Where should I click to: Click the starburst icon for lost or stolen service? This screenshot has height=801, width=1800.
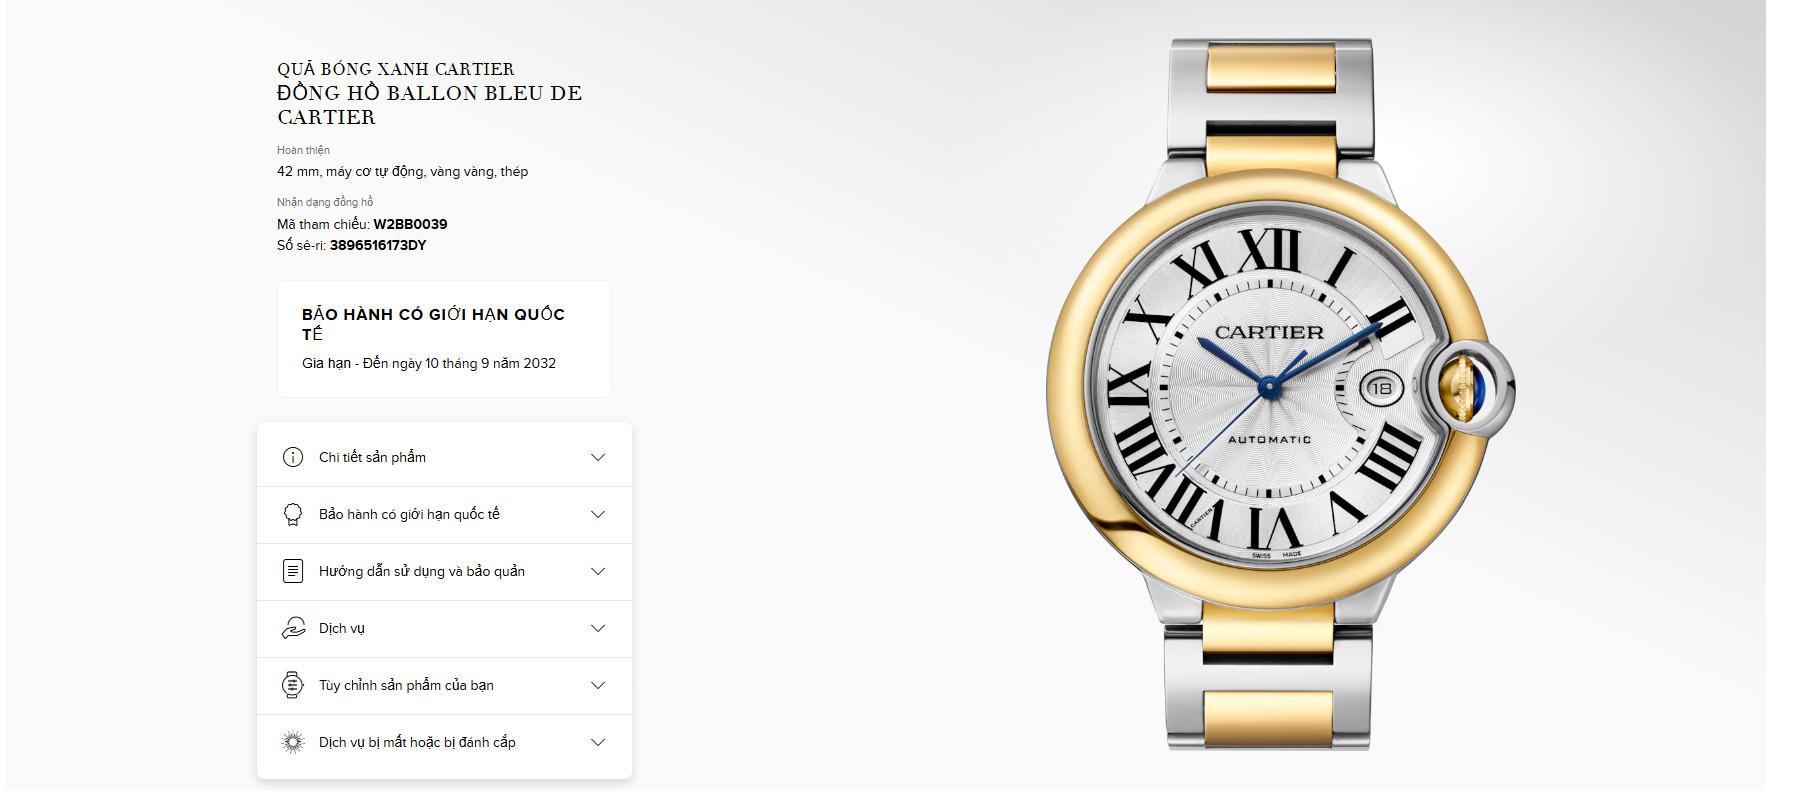coord(293,742)
